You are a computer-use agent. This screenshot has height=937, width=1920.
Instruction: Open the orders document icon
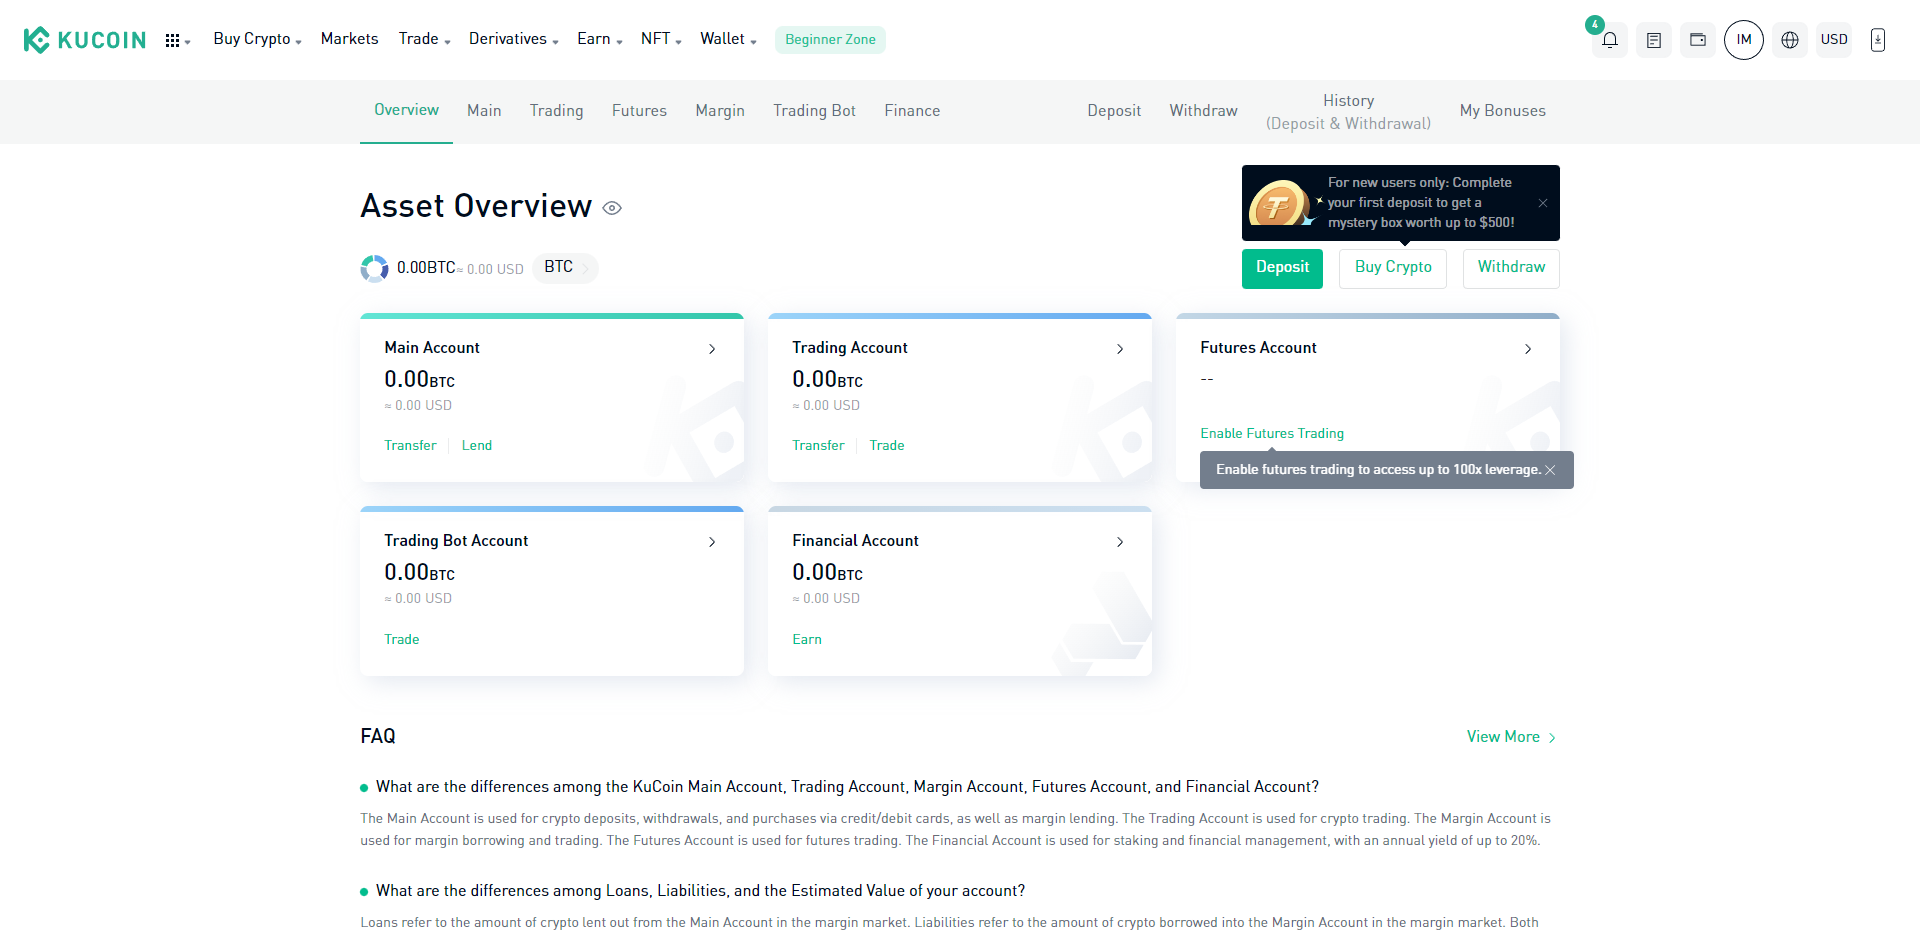(x=1654, y=40)
